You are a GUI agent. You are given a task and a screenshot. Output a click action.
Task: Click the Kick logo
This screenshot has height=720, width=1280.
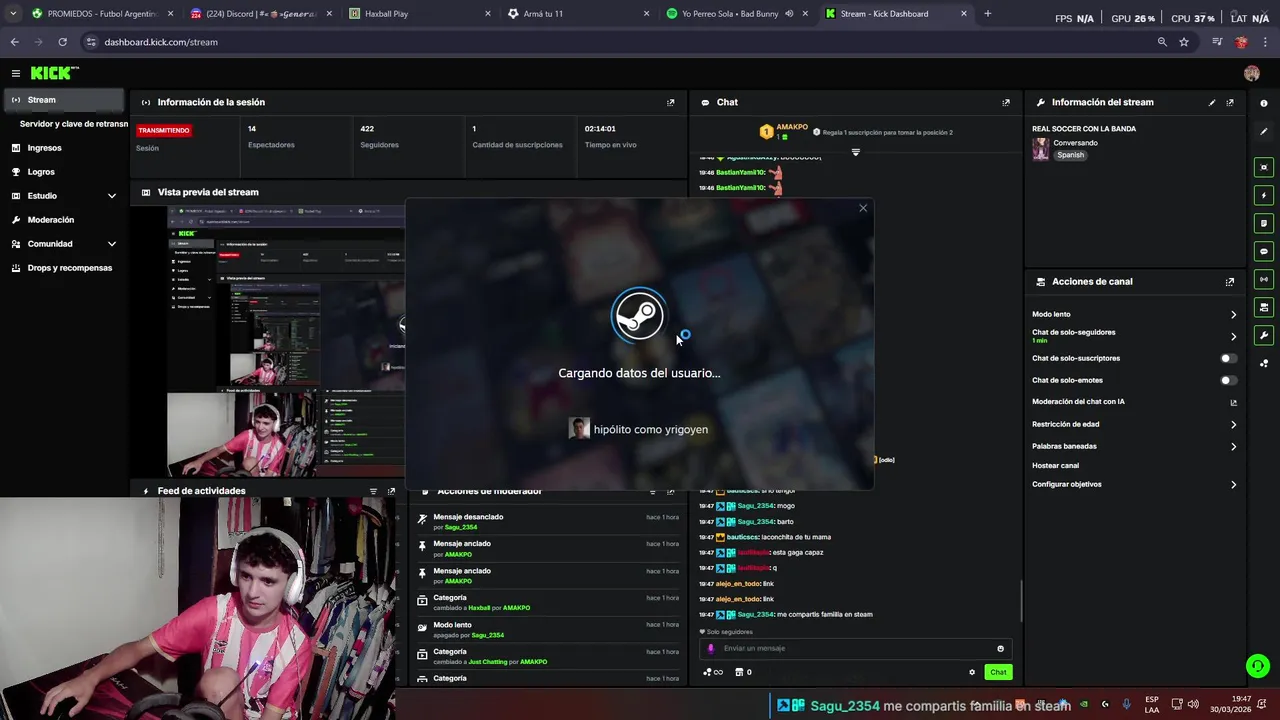(54, 73)
